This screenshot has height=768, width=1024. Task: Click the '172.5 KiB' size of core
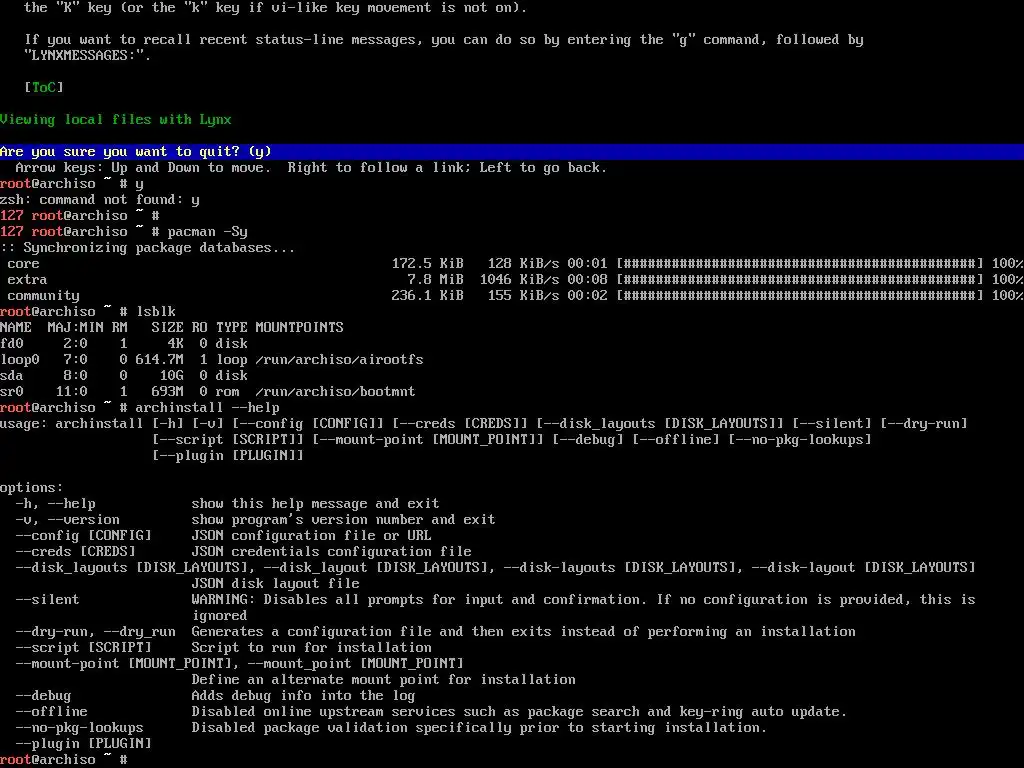click(428, 264)
